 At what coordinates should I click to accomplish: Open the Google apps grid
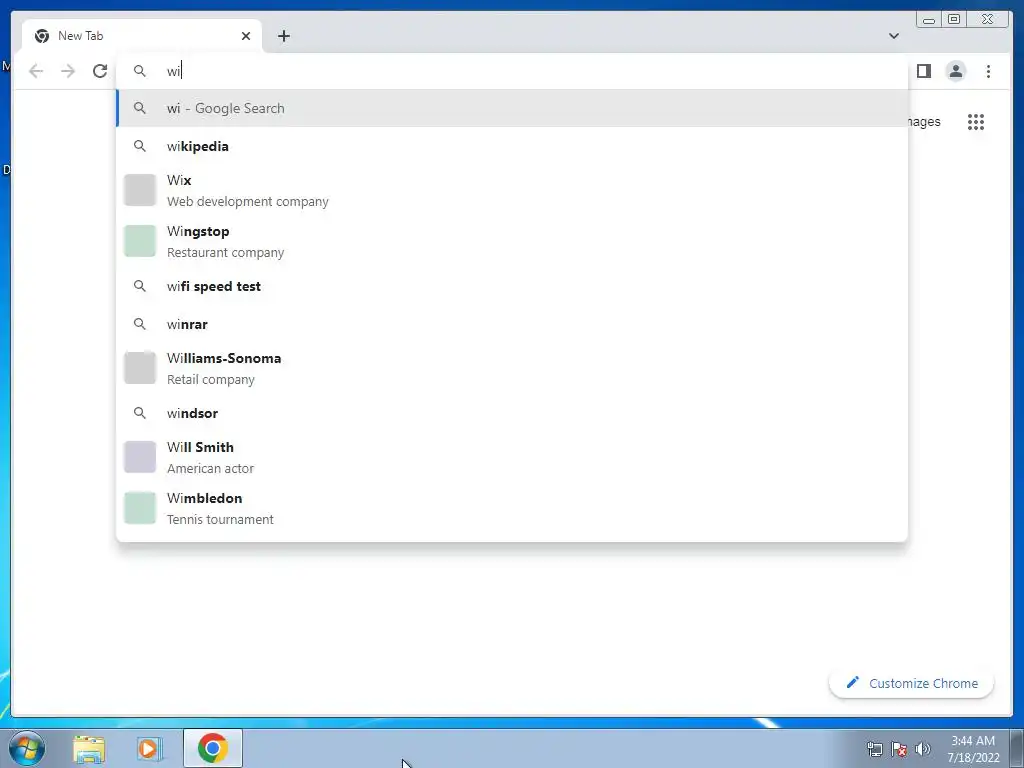976,121
